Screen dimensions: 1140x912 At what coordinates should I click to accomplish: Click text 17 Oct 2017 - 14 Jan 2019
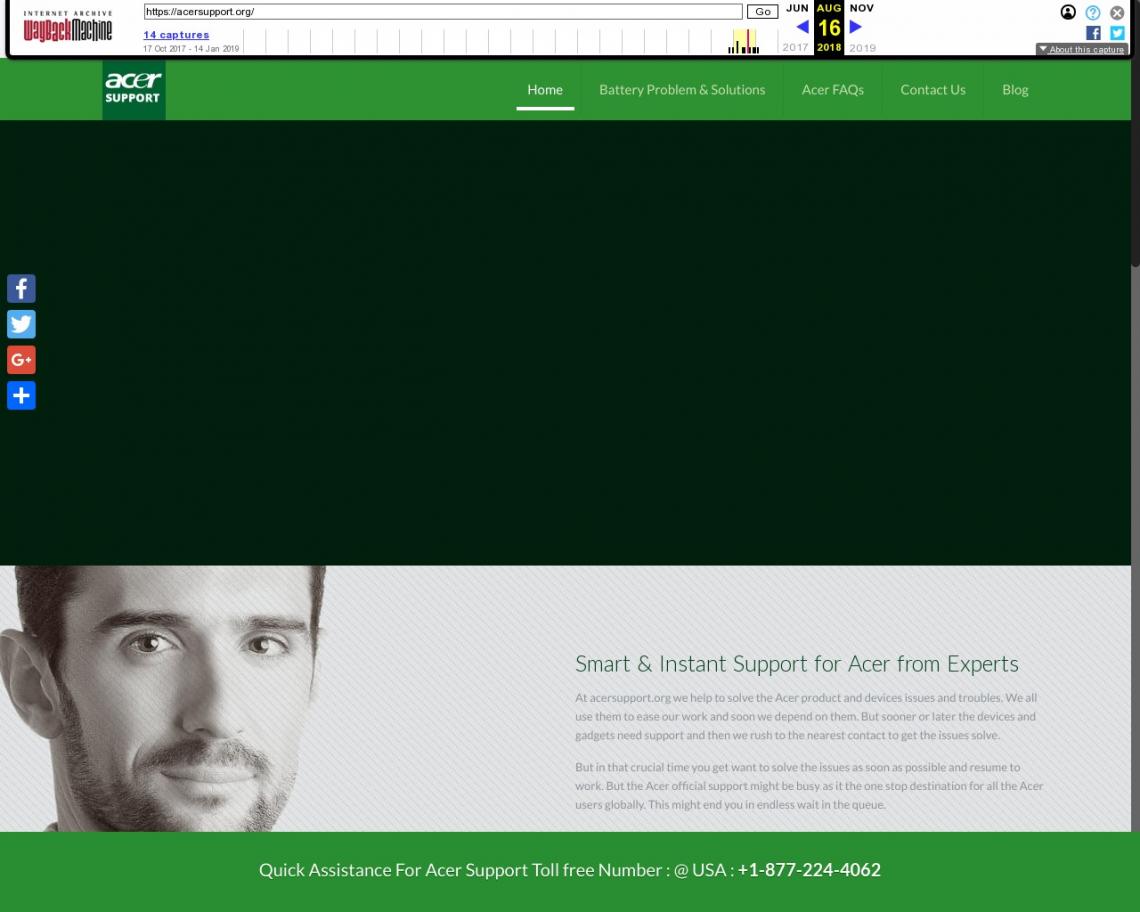pos(191,49)
